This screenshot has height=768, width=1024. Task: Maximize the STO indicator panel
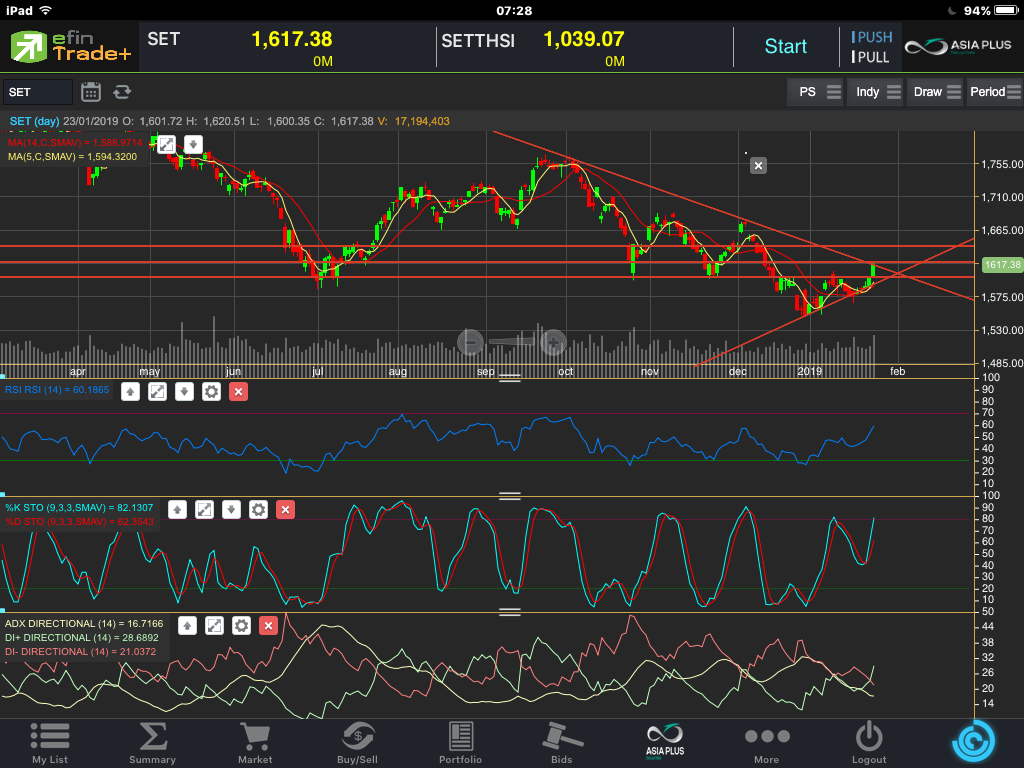coord(204,510)
